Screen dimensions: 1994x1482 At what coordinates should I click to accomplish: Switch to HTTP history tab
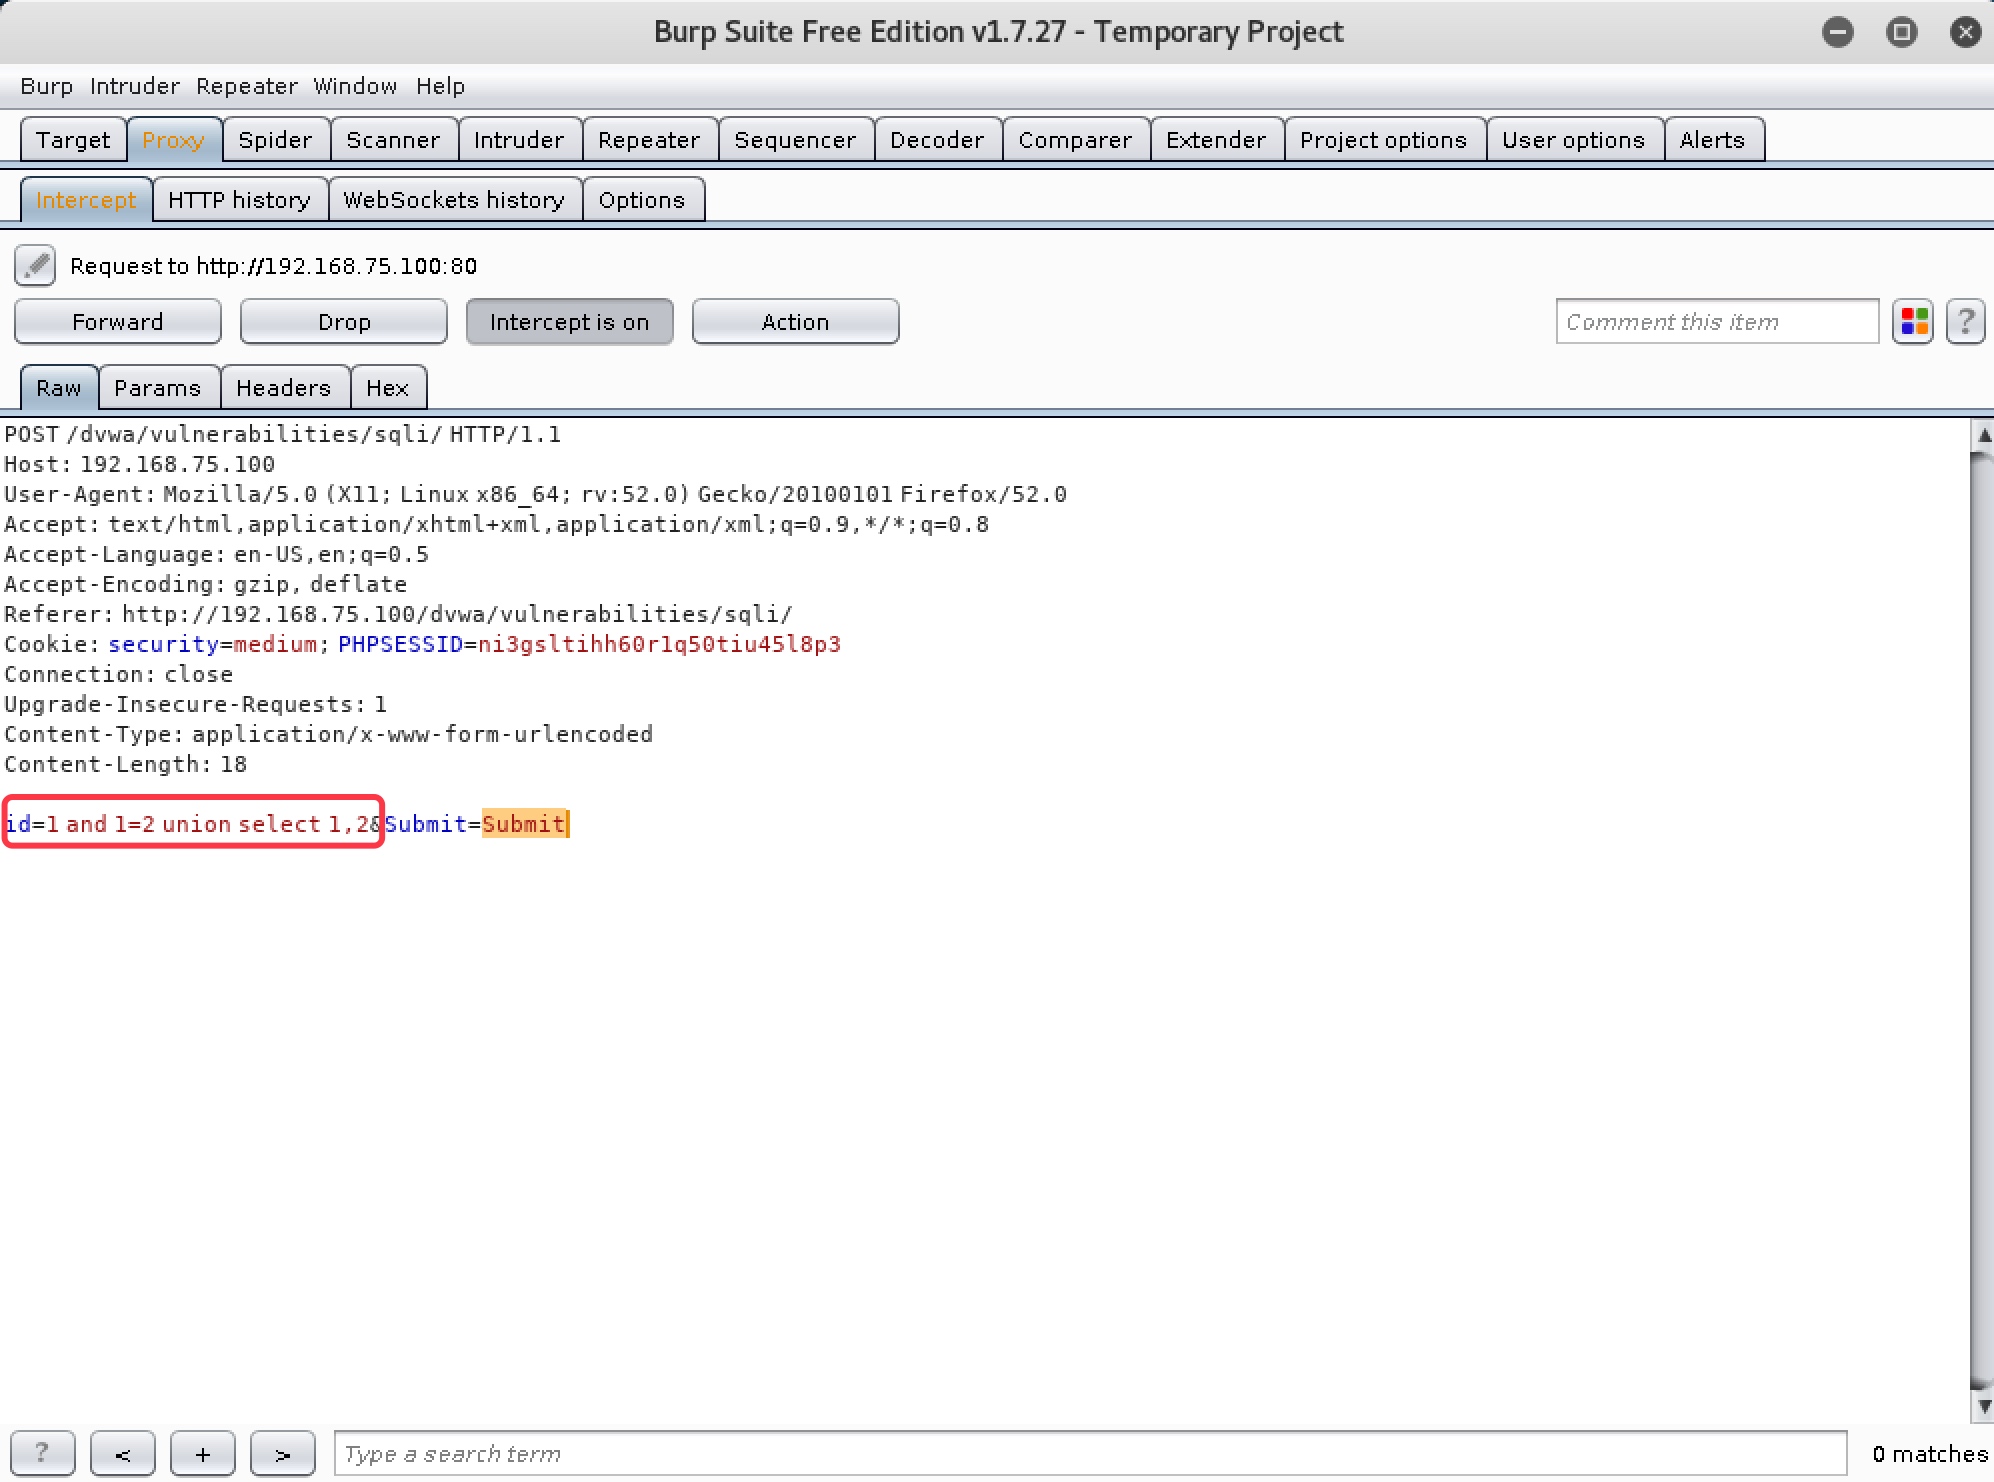click(239, 200)
